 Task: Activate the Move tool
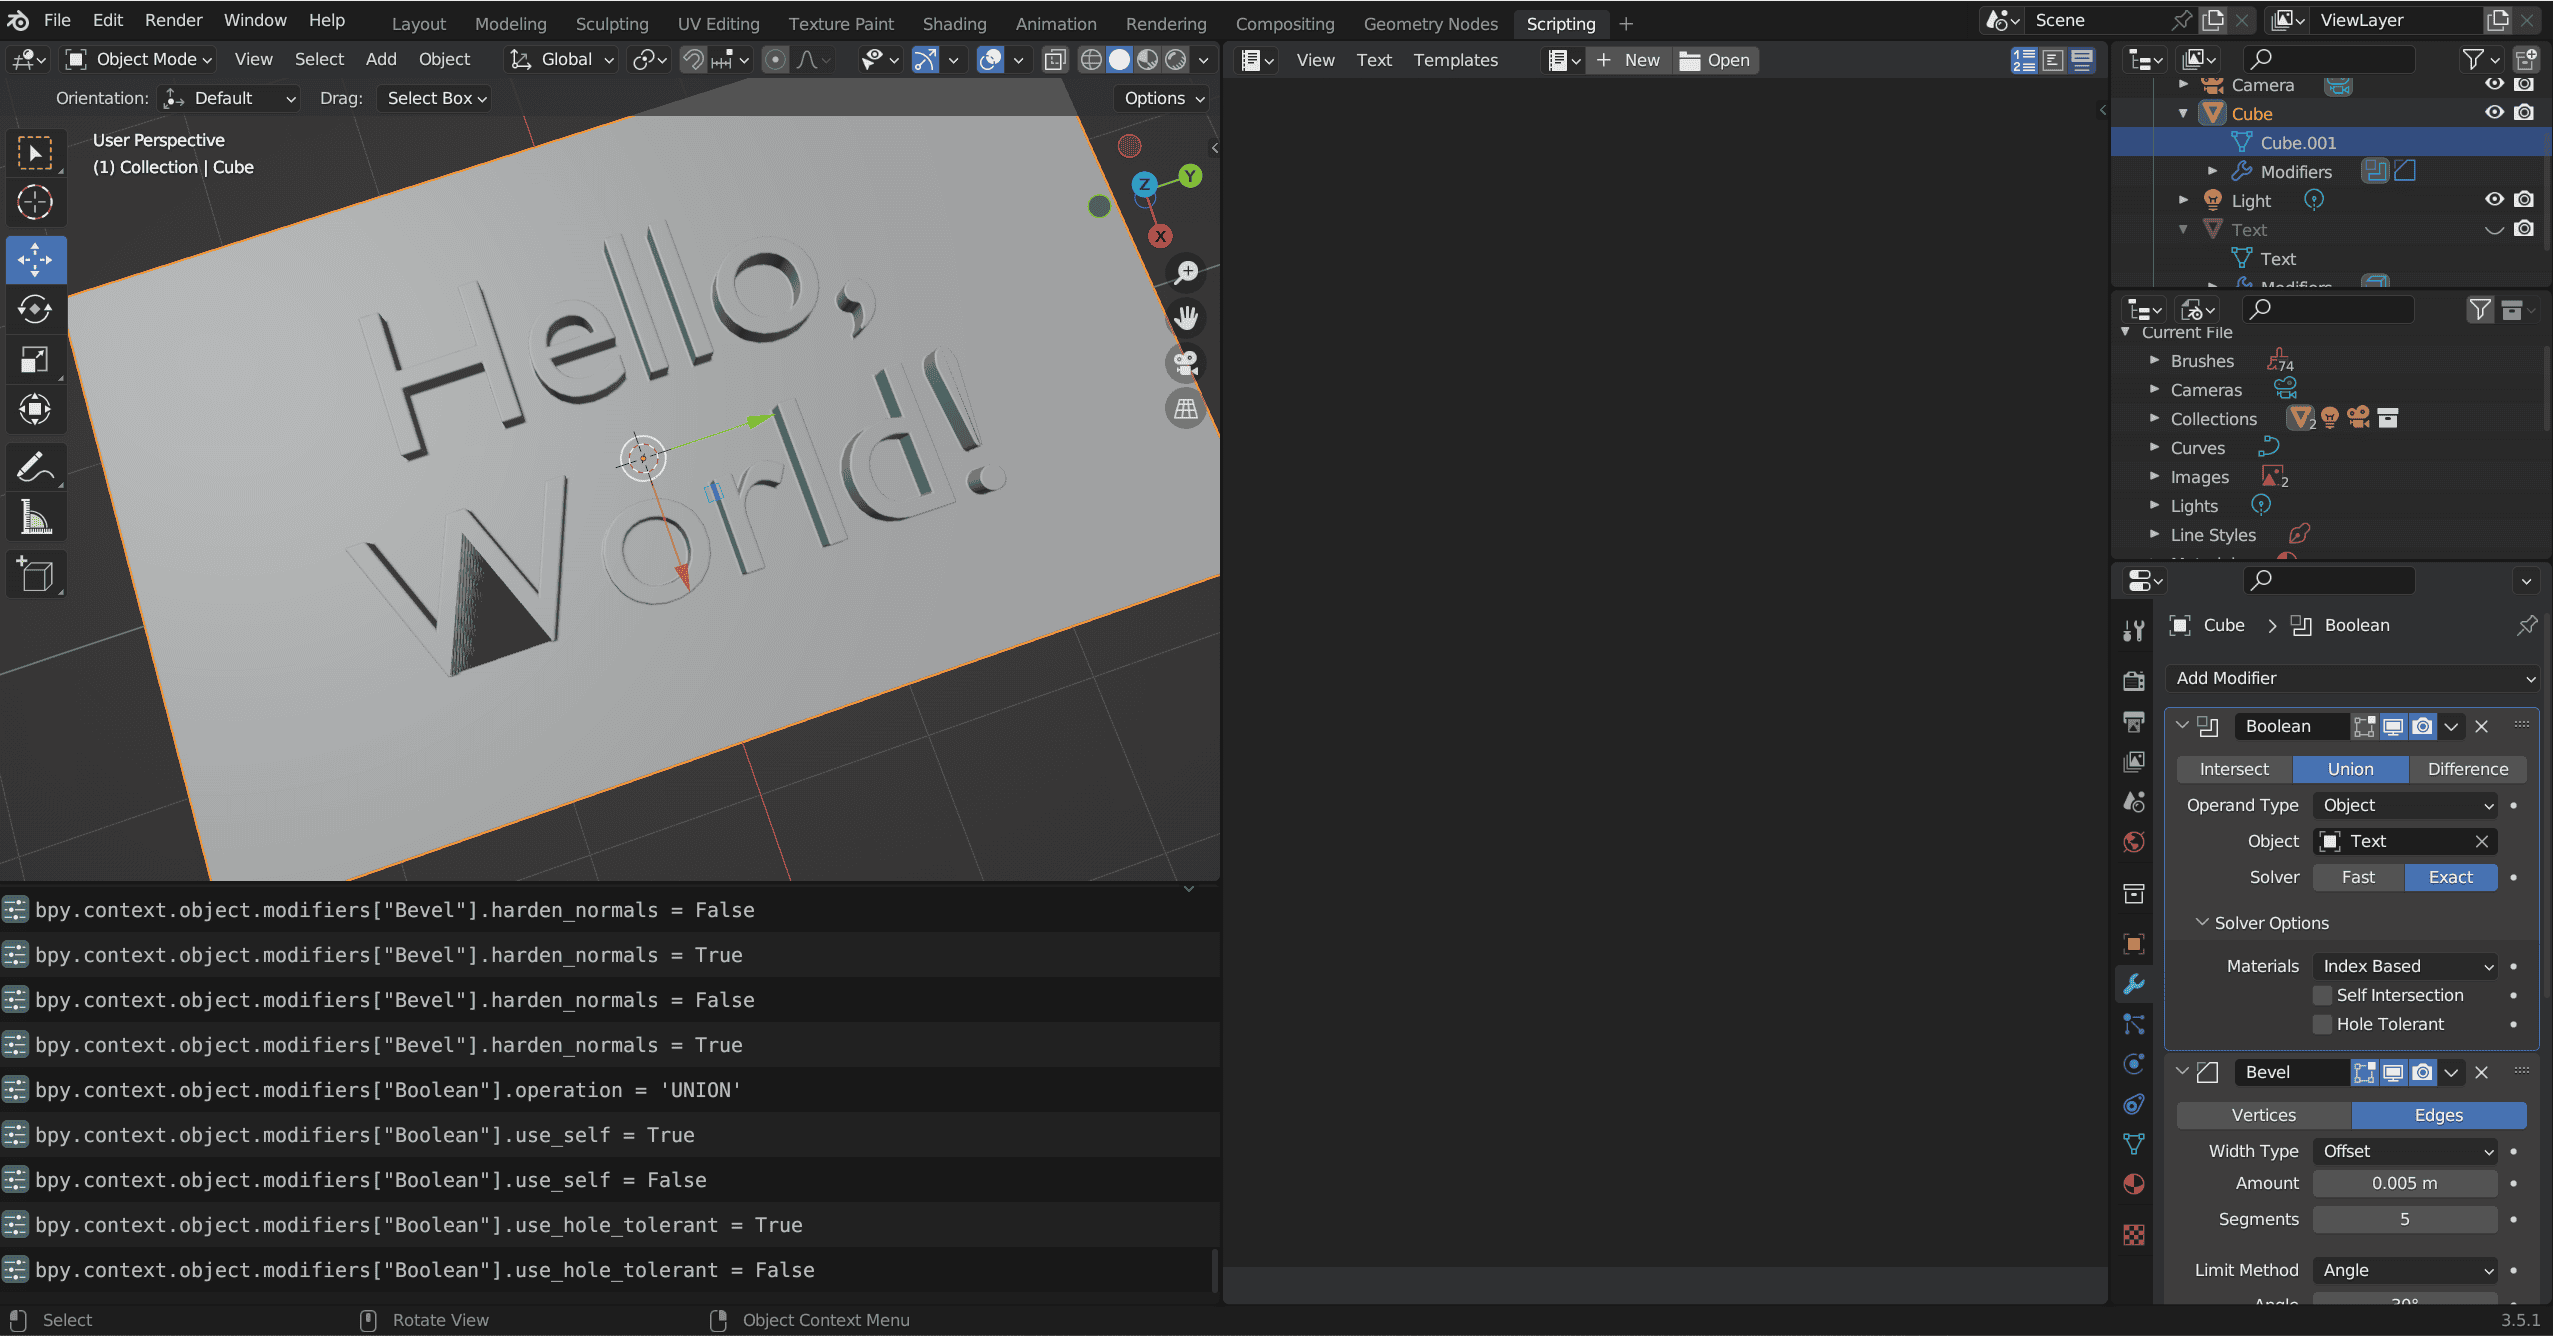tap(35, 260)
